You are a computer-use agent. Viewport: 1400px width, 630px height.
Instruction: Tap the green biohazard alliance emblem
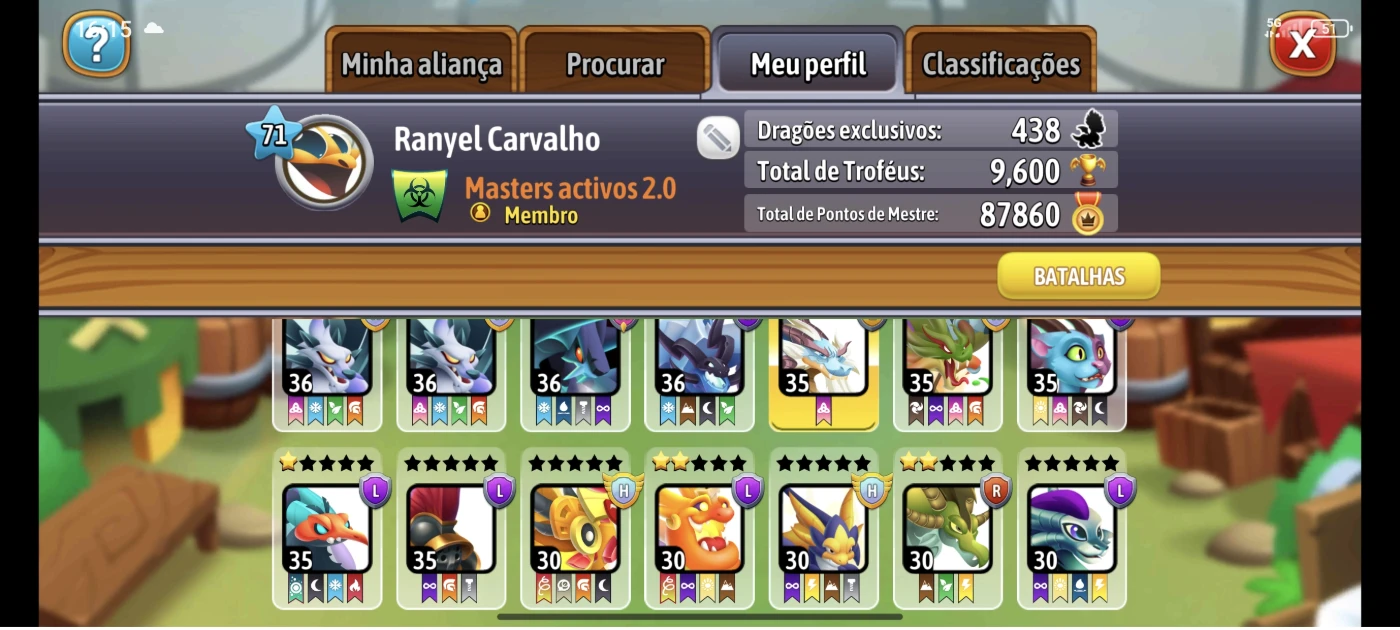point(419,196)
